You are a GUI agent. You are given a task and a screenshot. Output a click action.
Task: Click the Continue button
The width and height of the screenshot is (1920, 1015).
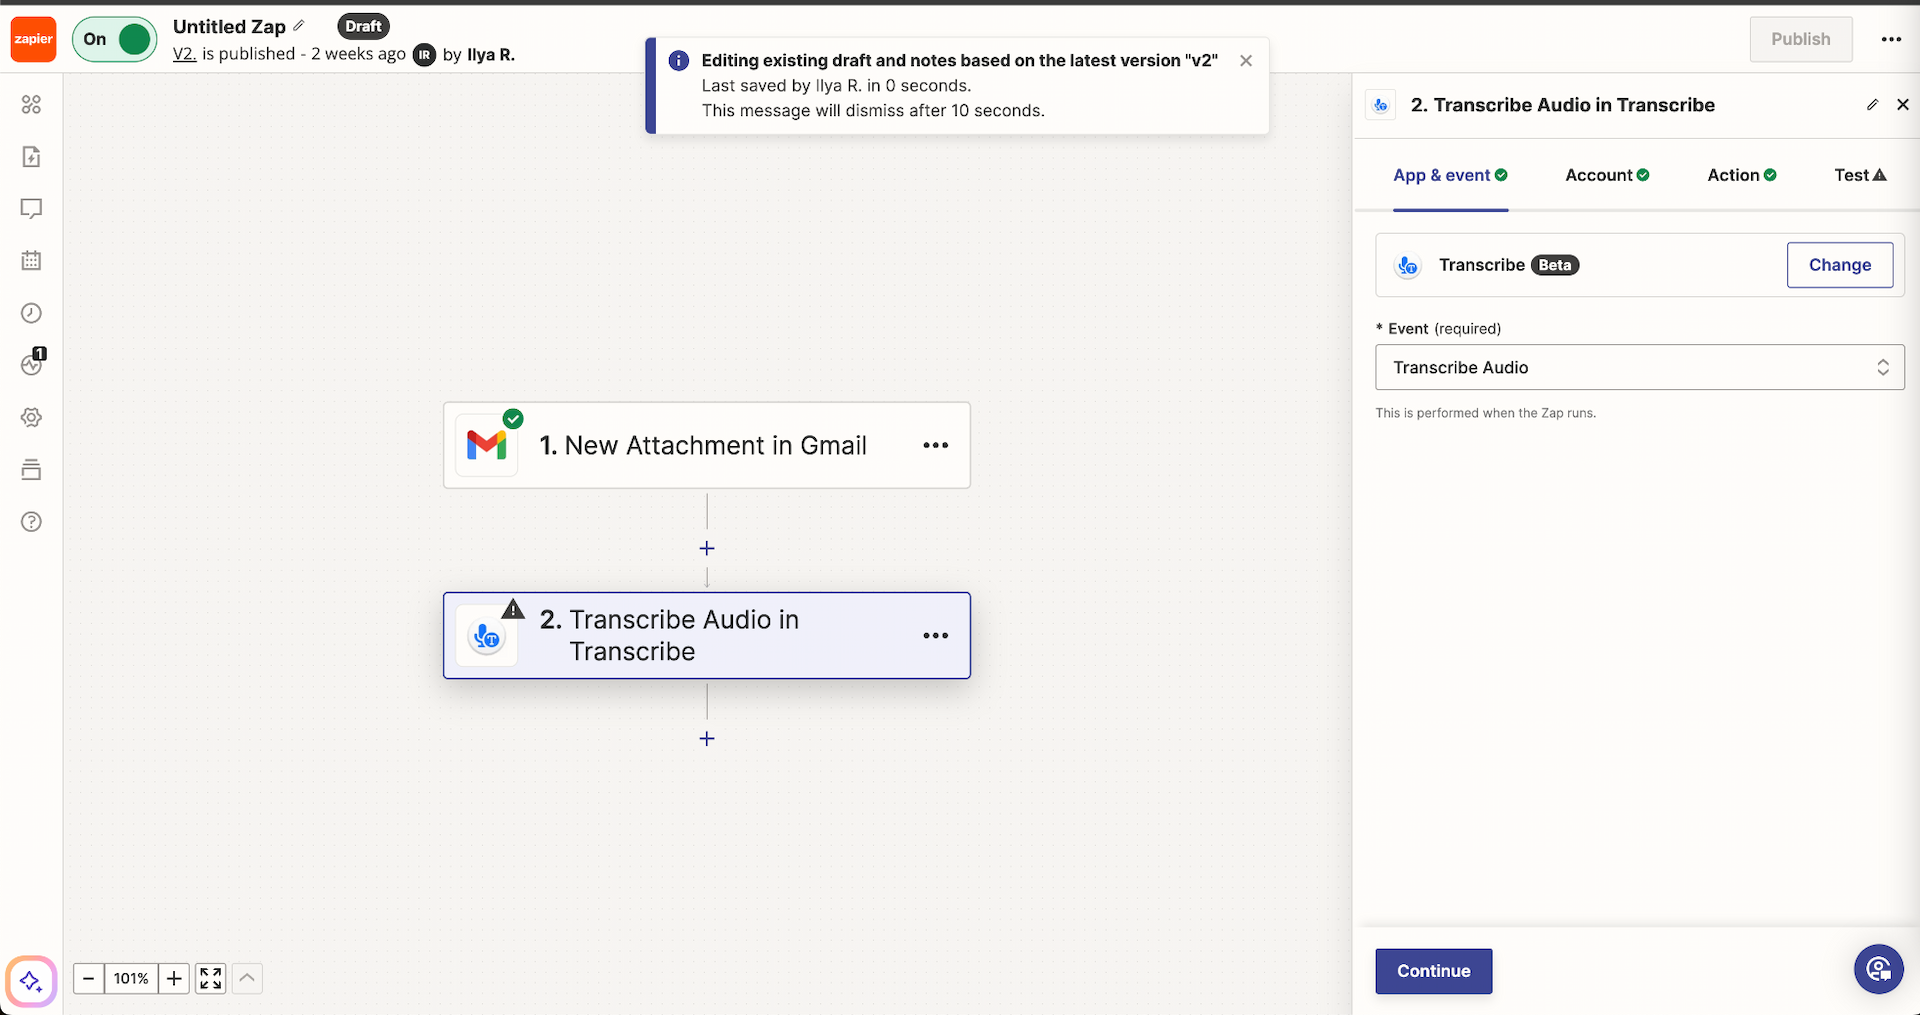(x=1433, y=971)
